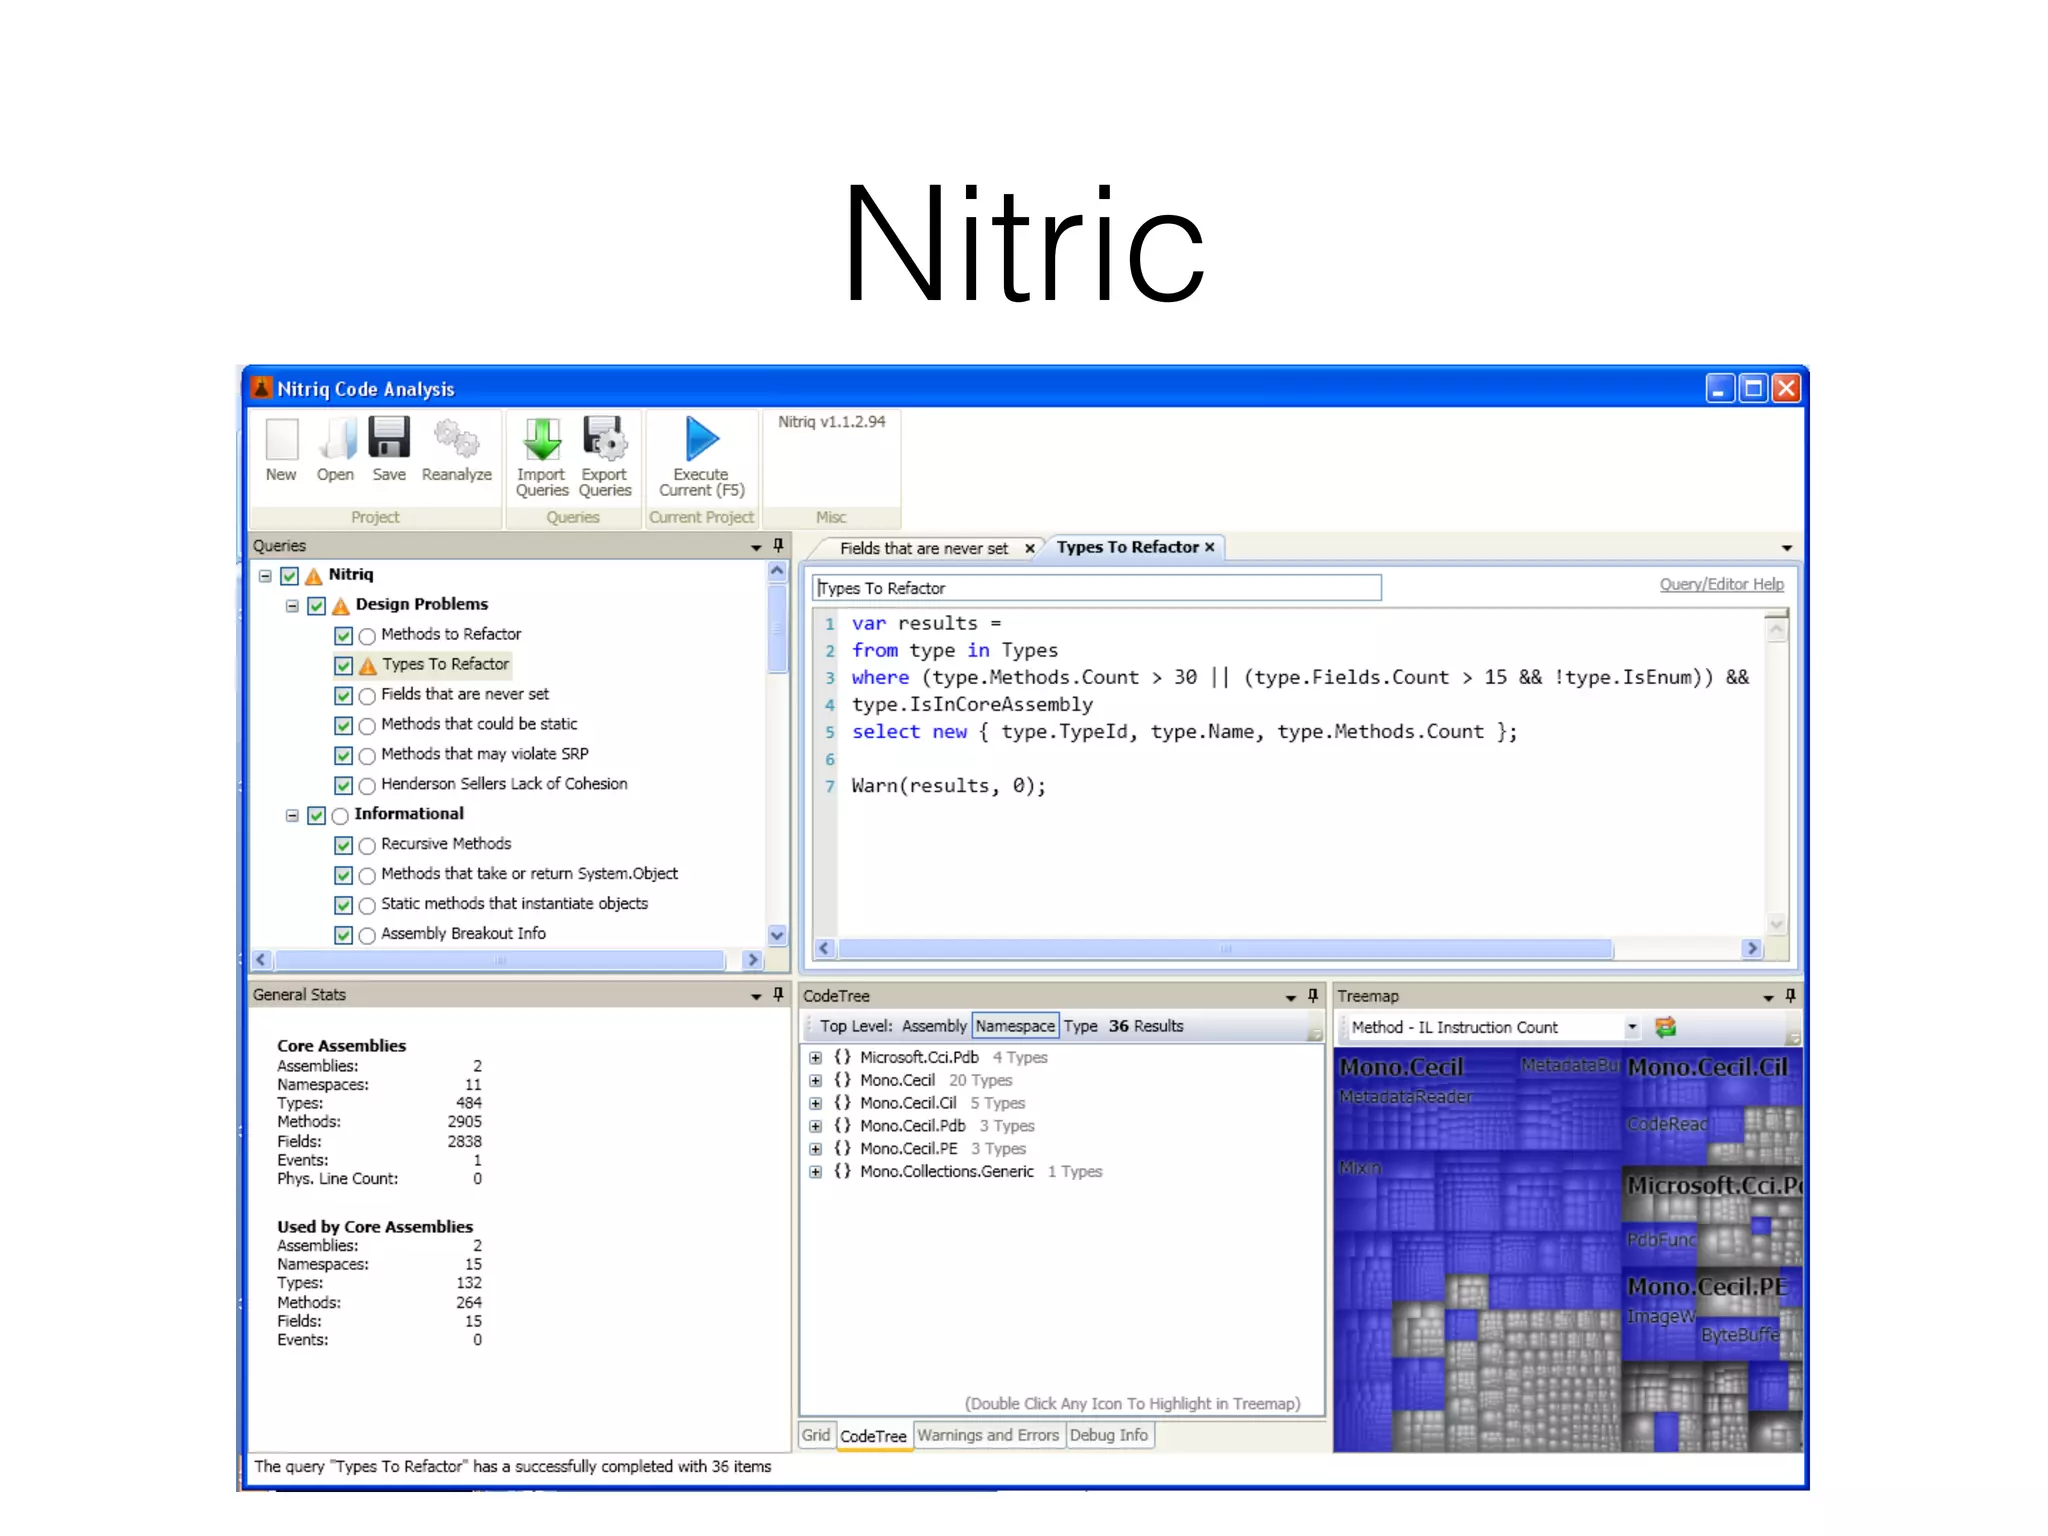2048x1536 pixels.
Task: Collapse the Nitriq root tree node
Action: pos(265,576)
